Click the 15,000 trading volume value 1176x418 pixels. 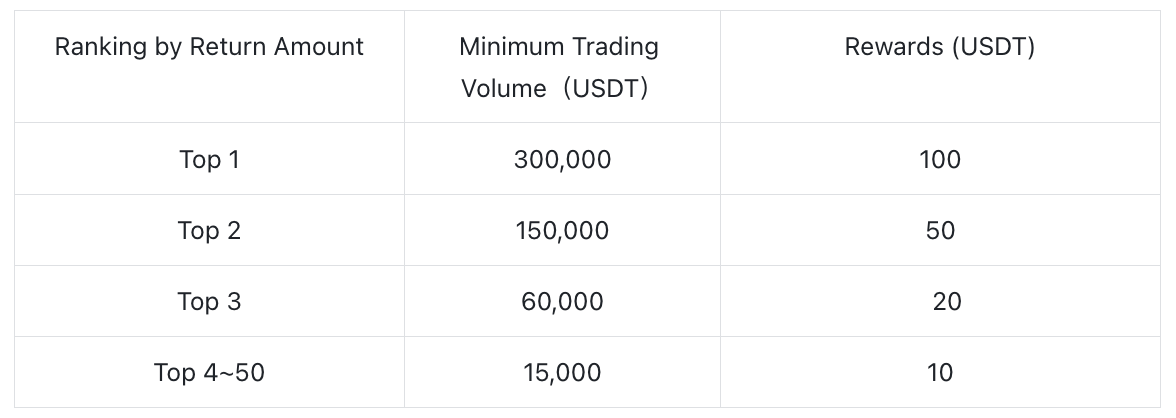[x=562, y=373]
